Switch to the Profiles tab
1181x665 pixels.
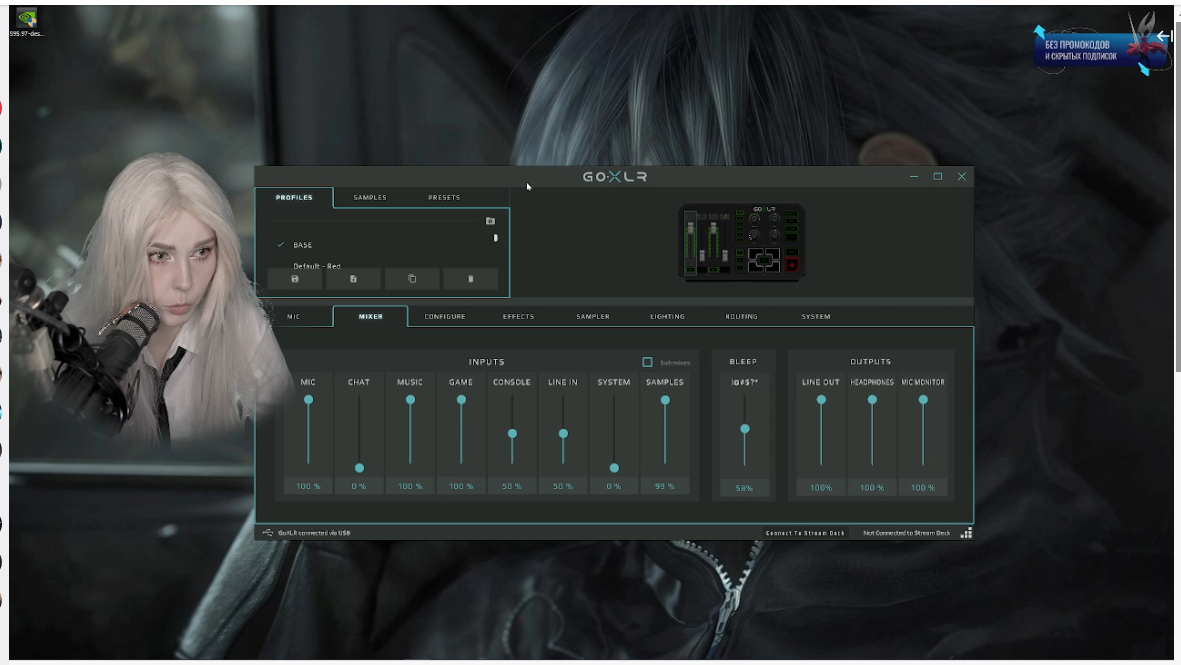[294, 197]
